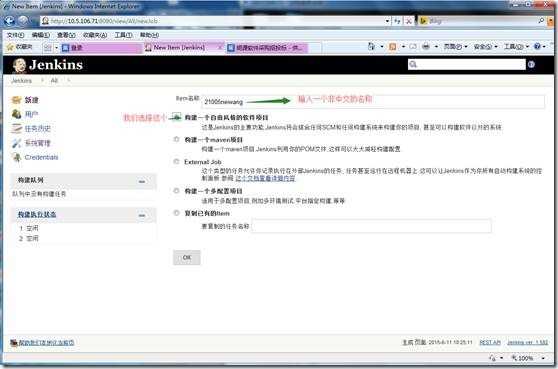This screenshot has width=558, height=369.
Task: Open the command bar 工具 Tools dropdown
Action: (516, 47)
